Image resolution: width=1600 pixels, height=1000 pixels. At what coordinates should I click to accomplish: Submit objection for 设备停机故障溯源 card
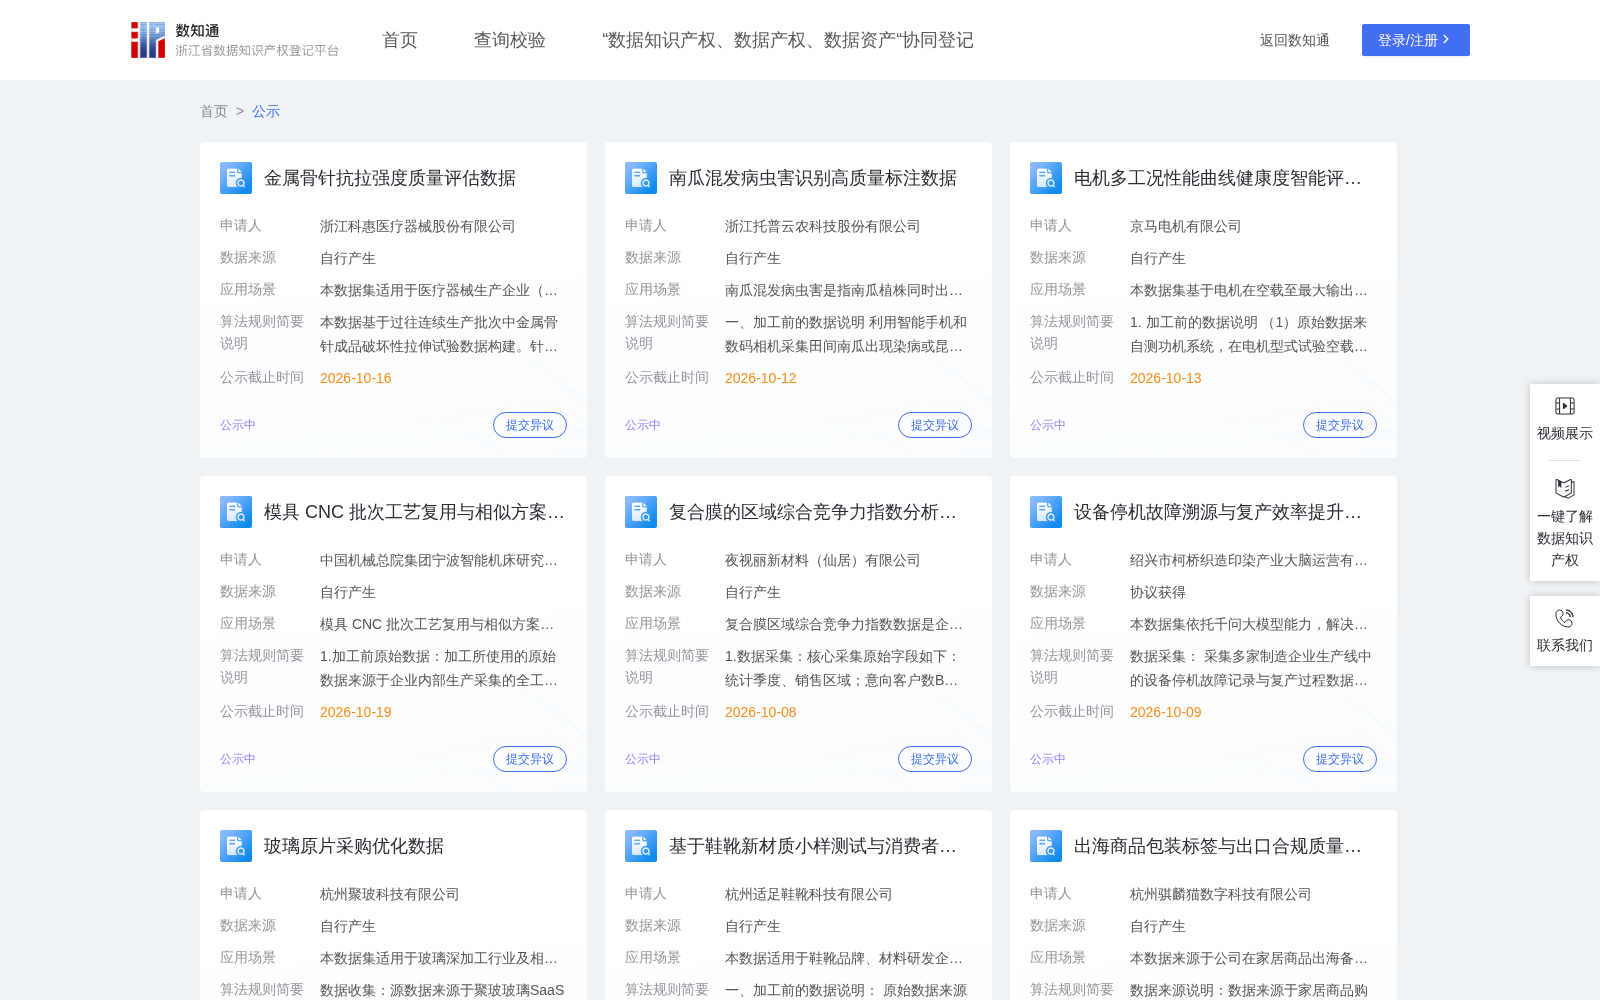[1340, 759]
